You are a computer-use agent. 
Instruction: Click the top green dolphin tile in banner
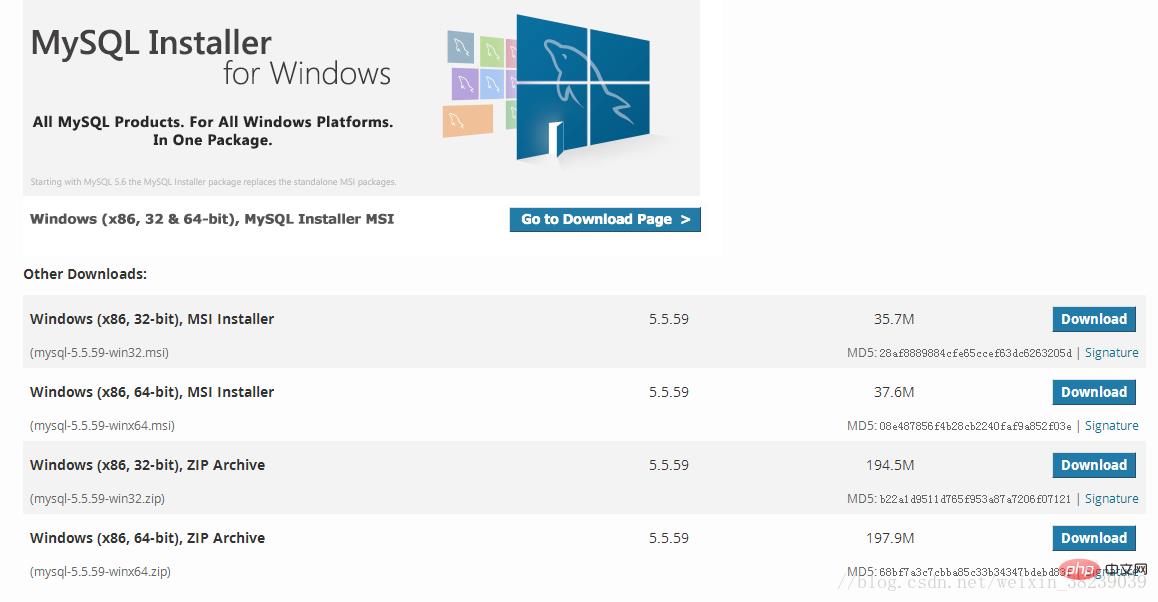click(491, 50)
